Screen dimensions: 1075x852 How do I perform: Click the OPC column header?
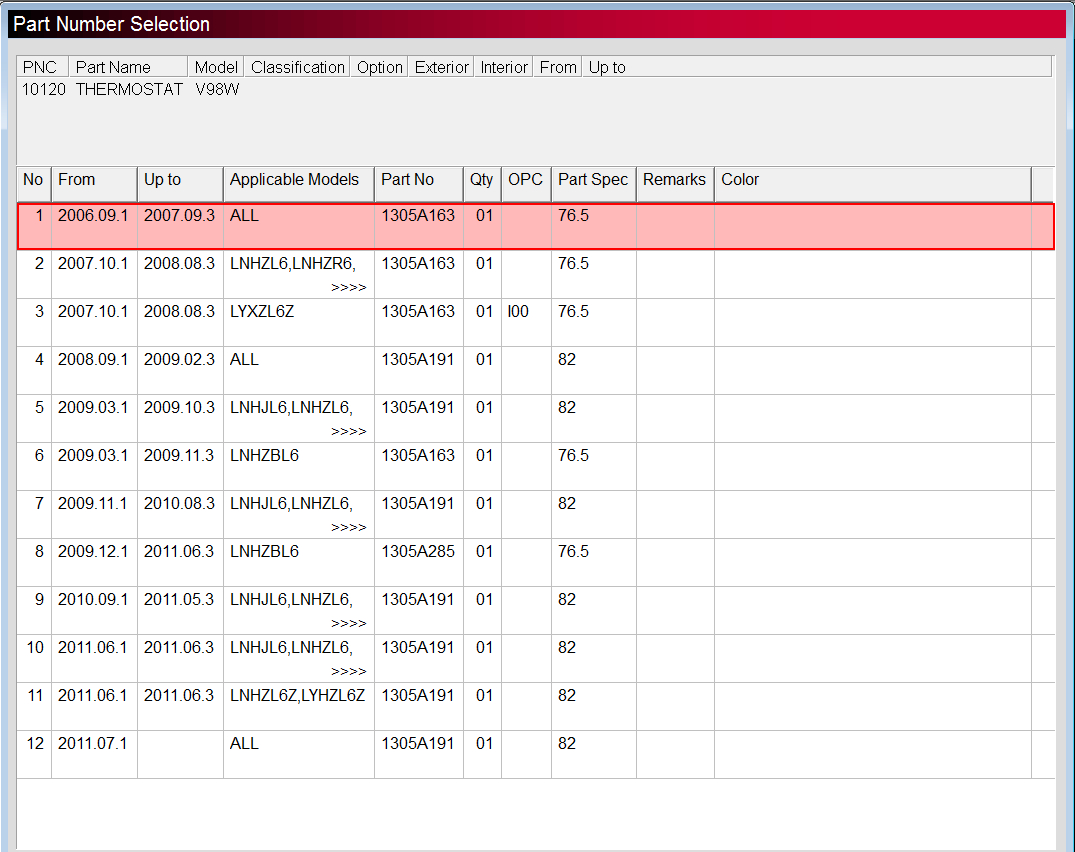[x=526, y=180]
